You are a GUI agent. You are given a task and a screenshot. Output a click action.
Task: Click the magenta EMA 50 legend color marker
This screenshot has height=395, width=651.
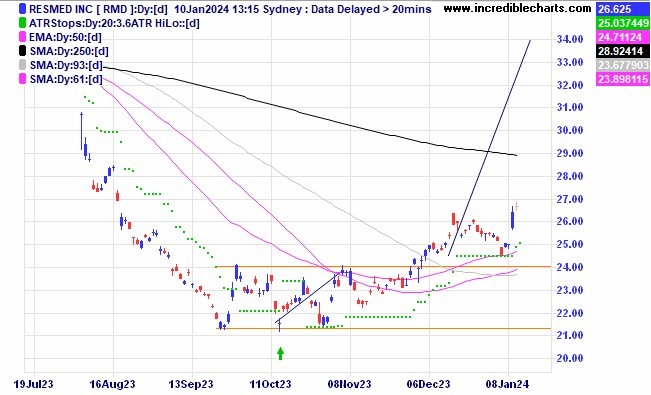coord(22,37)
